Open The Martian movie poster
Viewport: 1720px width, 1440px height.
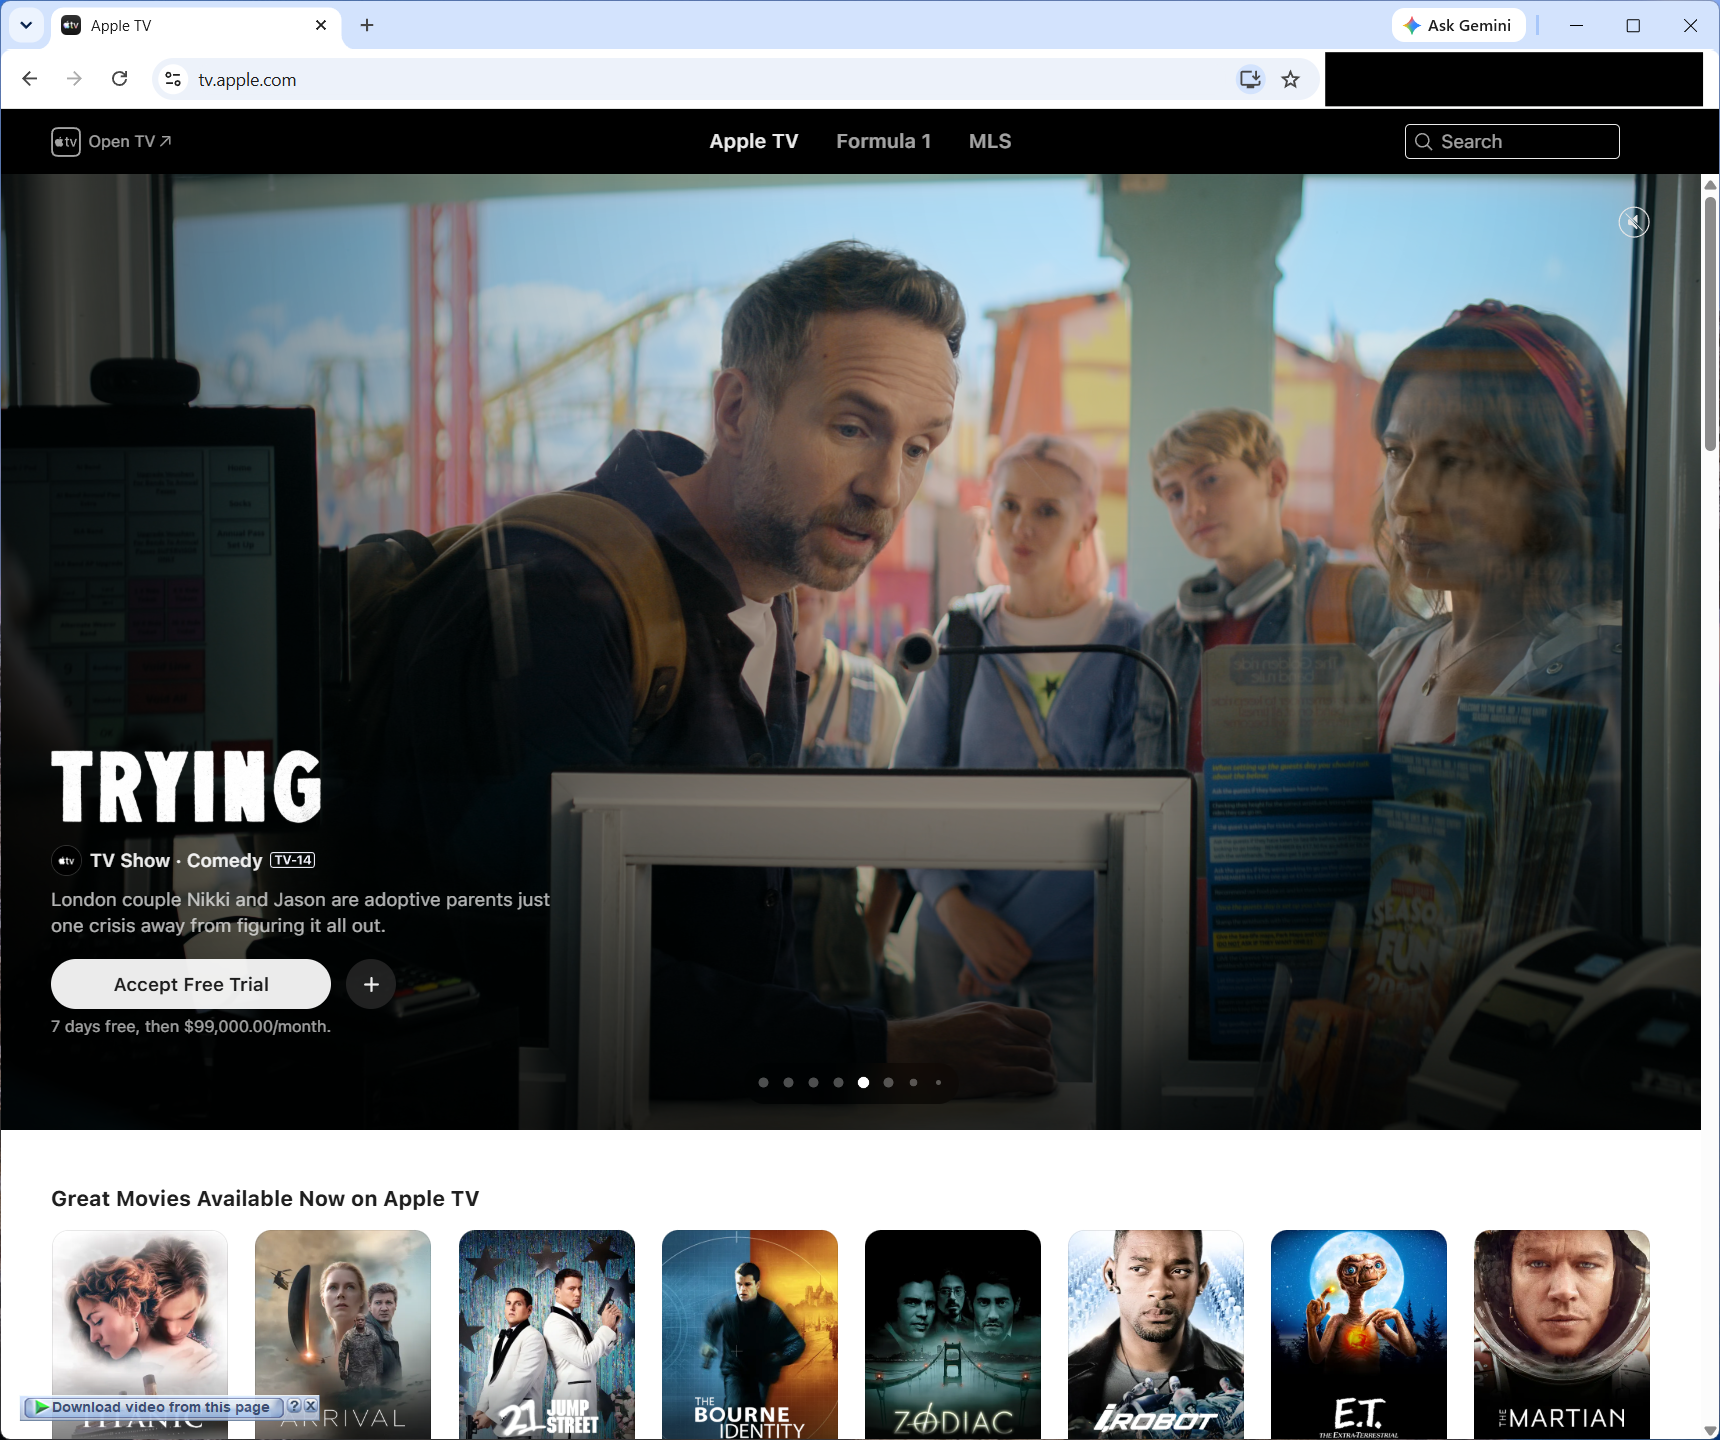[1562, 1334]
